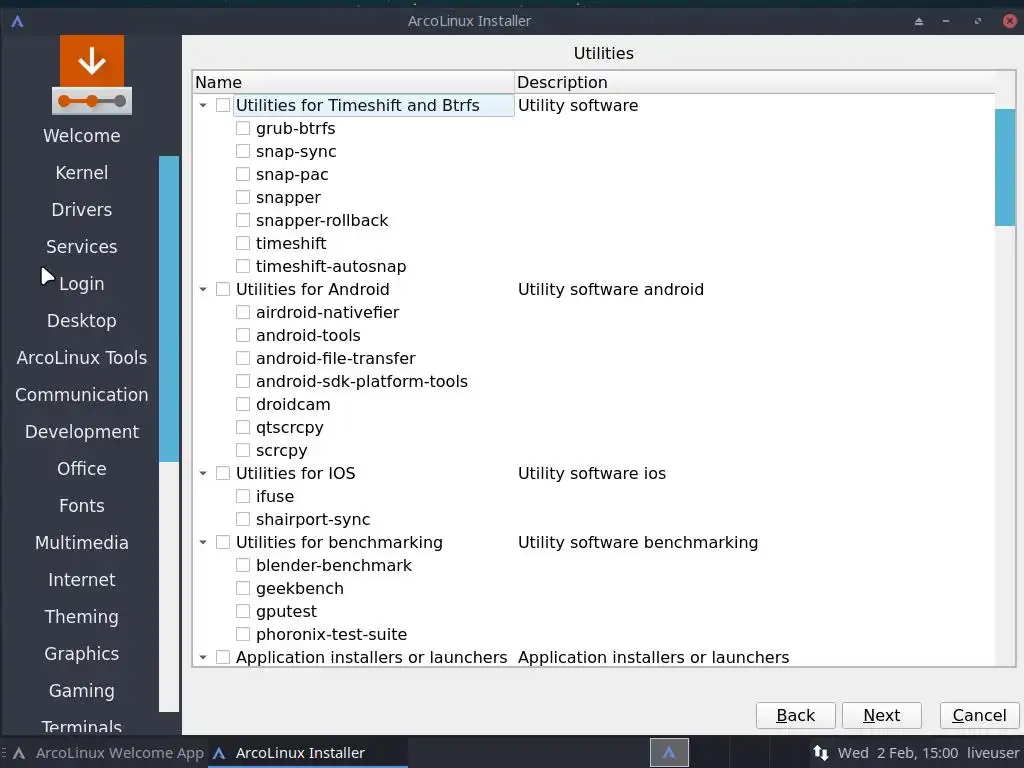Collapse the Application installers or launchers group

pos(203,657)
